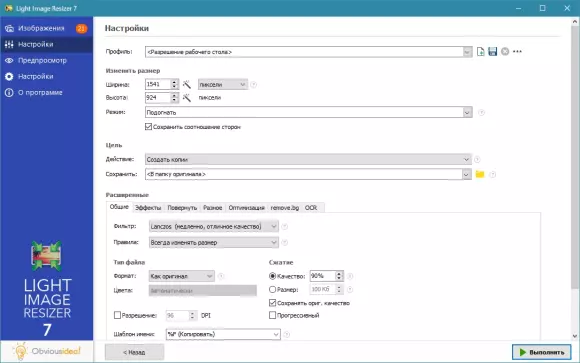Screen dimensions: 580x363
Task: Toggle Сохранить ориг. качество checkbox
Action: [273, 303]
